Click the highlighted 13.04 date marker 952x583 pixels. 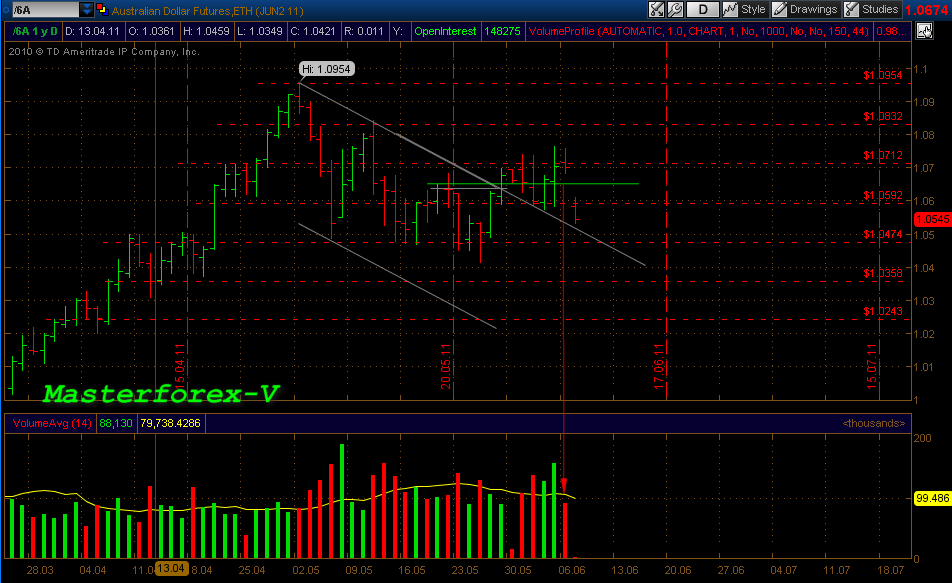click(x=171, y=568)
